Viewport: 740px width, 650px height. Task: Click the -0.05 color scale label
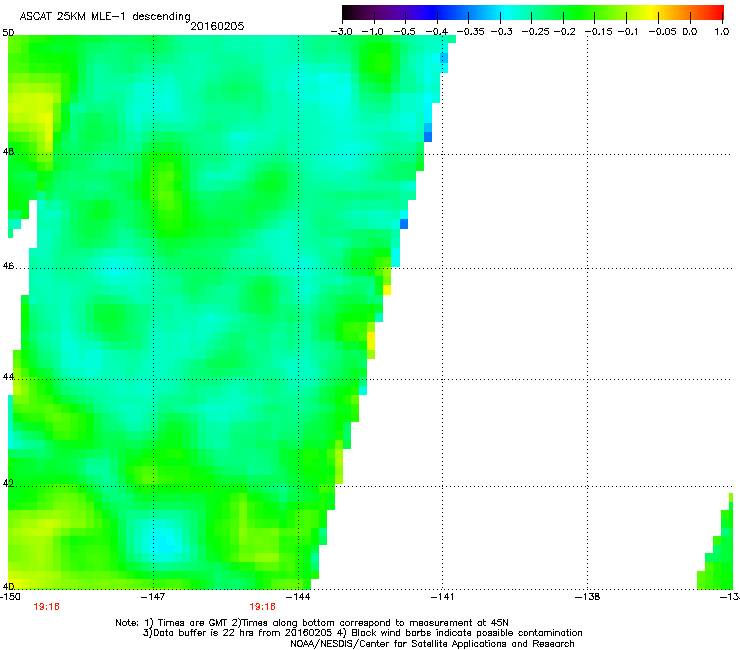click(663, 32)
